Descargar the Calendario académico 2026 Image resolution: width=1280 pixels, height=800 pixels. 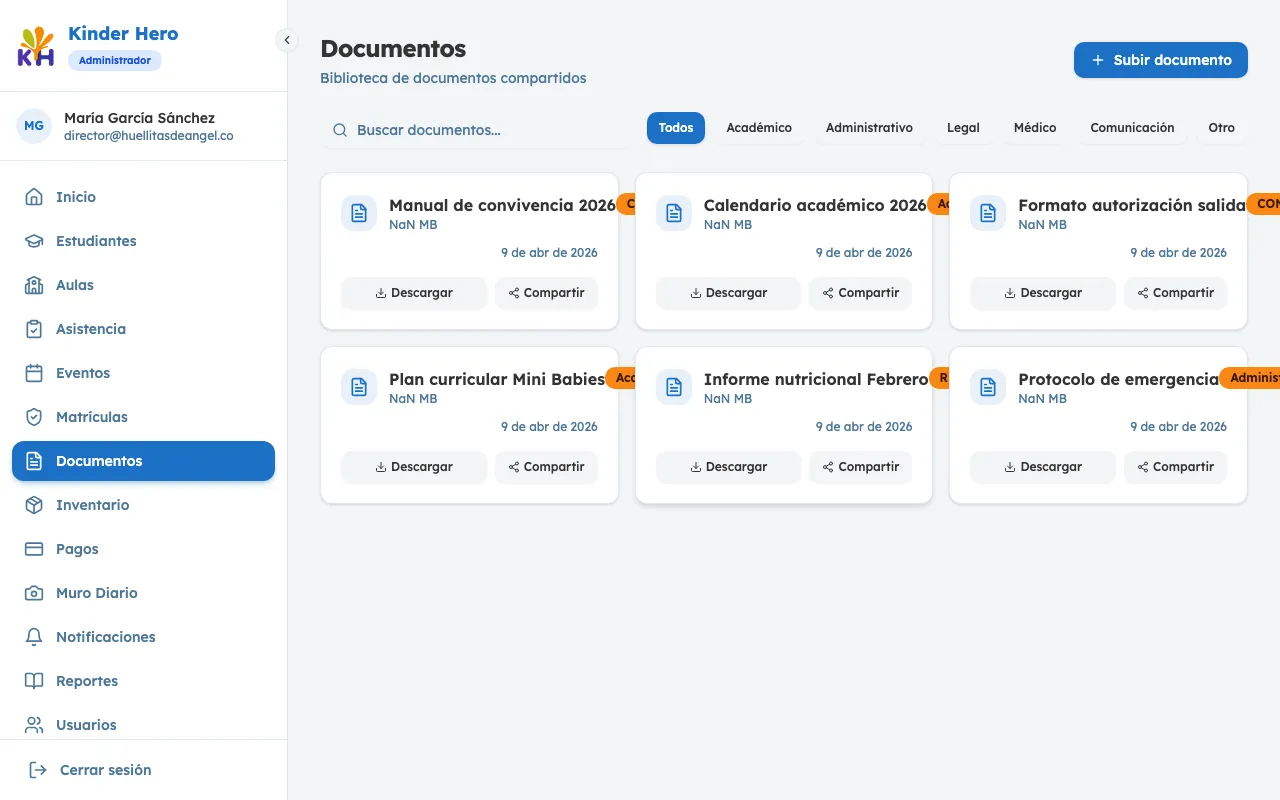point(728,293)
